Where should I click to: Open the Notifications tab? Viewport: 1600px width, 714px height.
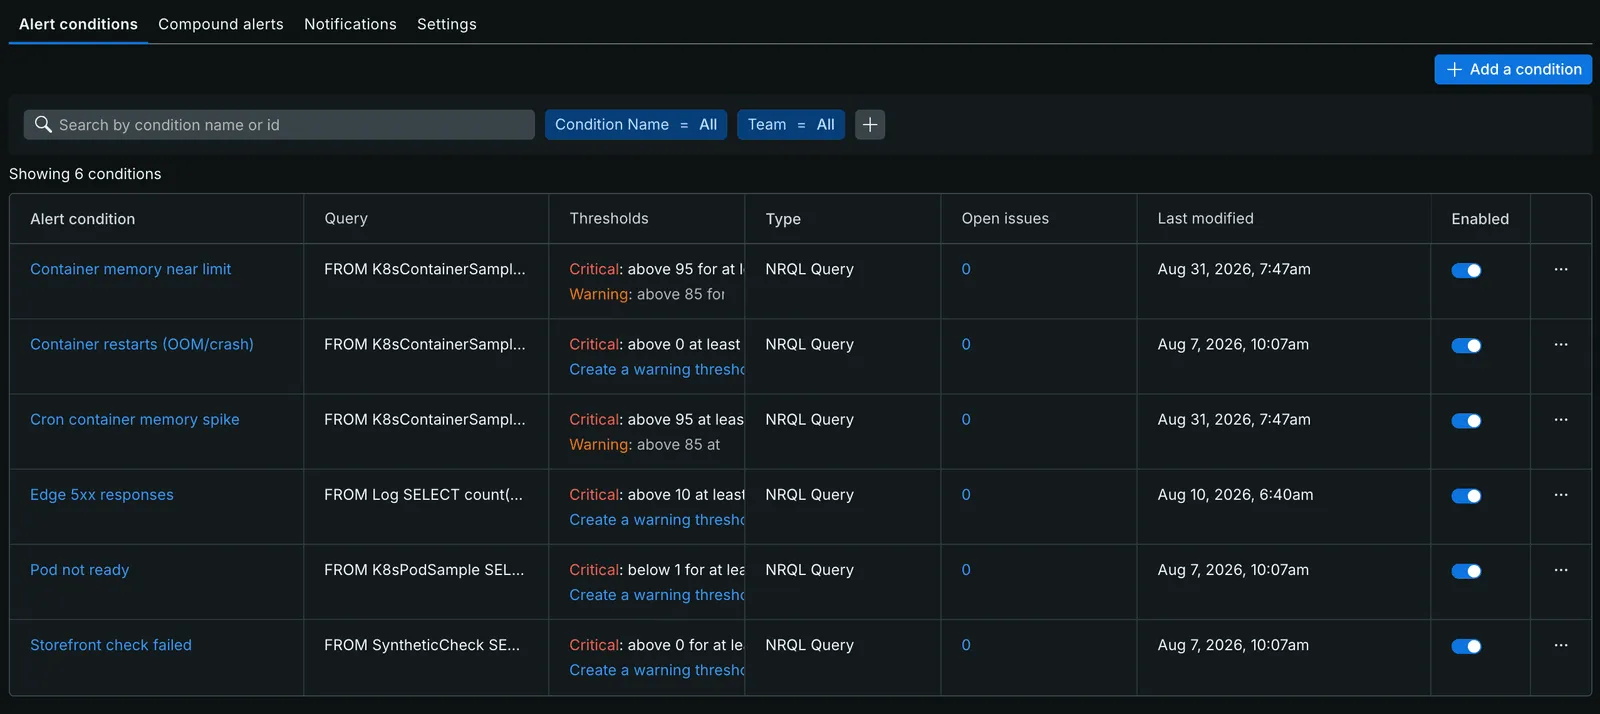click(x=350, y=24)
